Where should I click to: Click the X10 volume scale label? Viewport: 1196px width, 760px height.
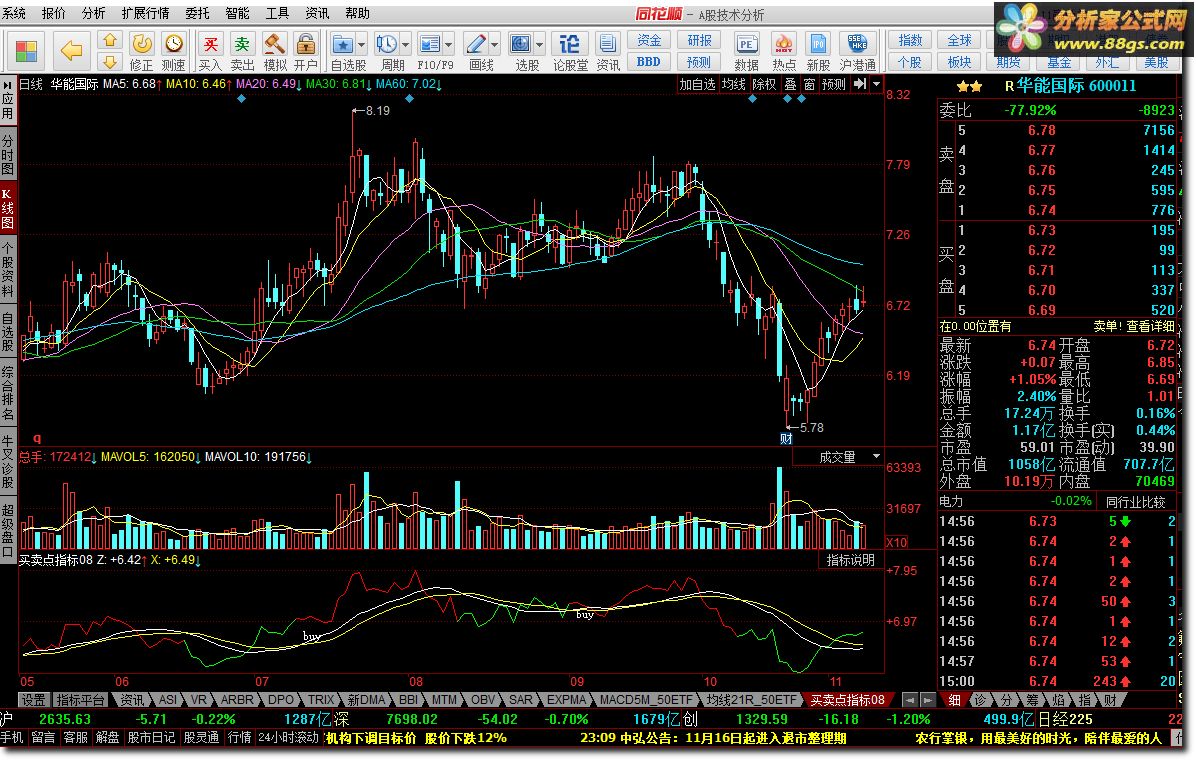[x=897, y=542]
